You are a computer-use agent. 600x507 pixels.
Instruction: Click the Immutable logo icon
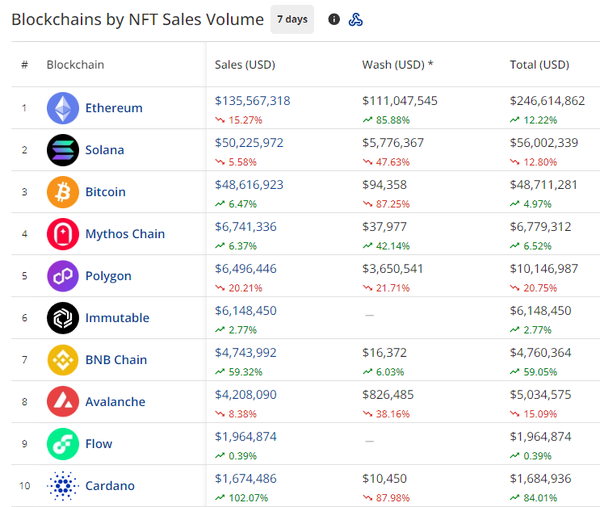pos(63,318)
